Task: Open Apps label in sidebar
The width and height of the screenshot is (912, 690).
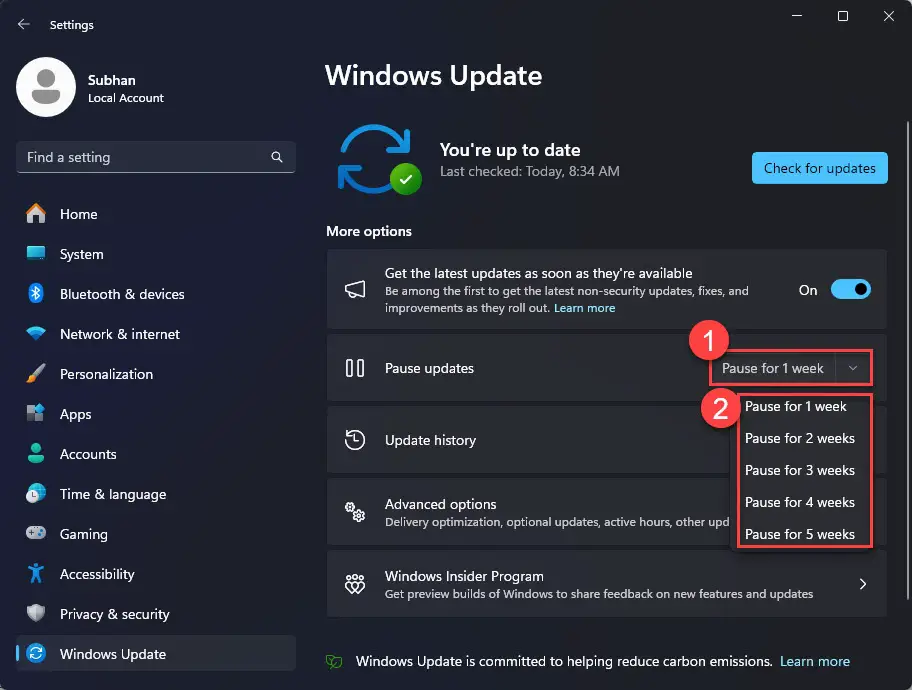Action: [76, 414]
